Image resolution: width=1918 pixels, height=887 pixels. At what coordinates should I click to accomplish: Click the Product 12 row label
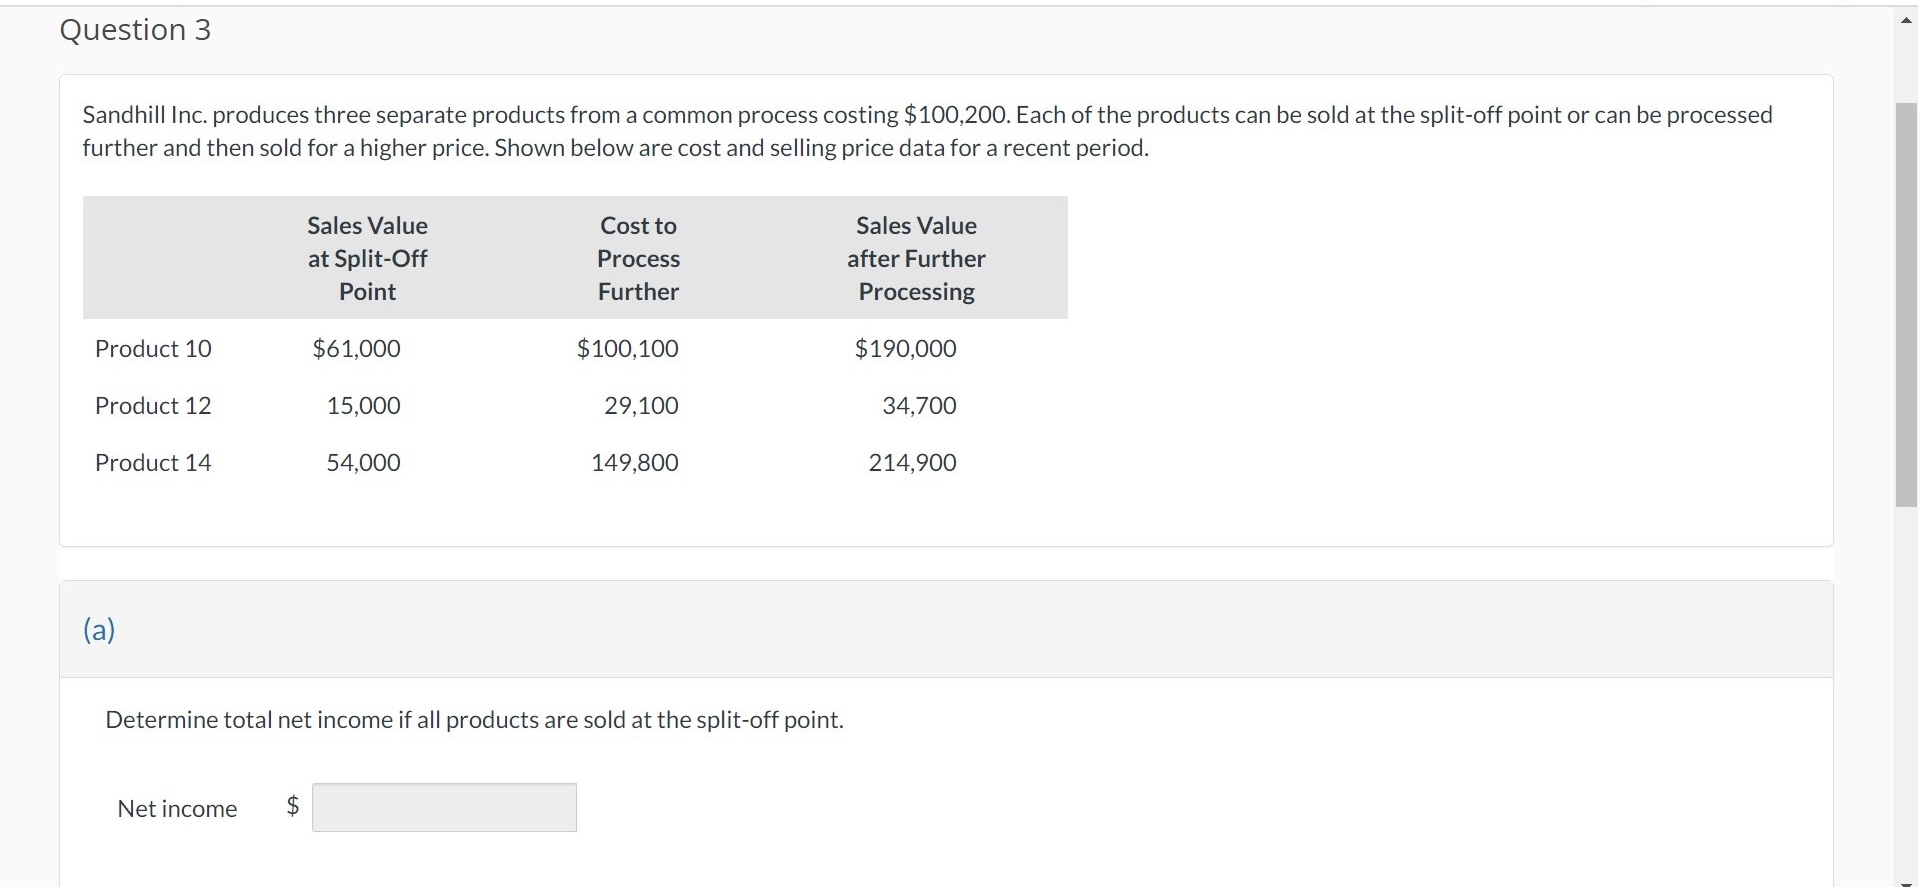point(153,406)
